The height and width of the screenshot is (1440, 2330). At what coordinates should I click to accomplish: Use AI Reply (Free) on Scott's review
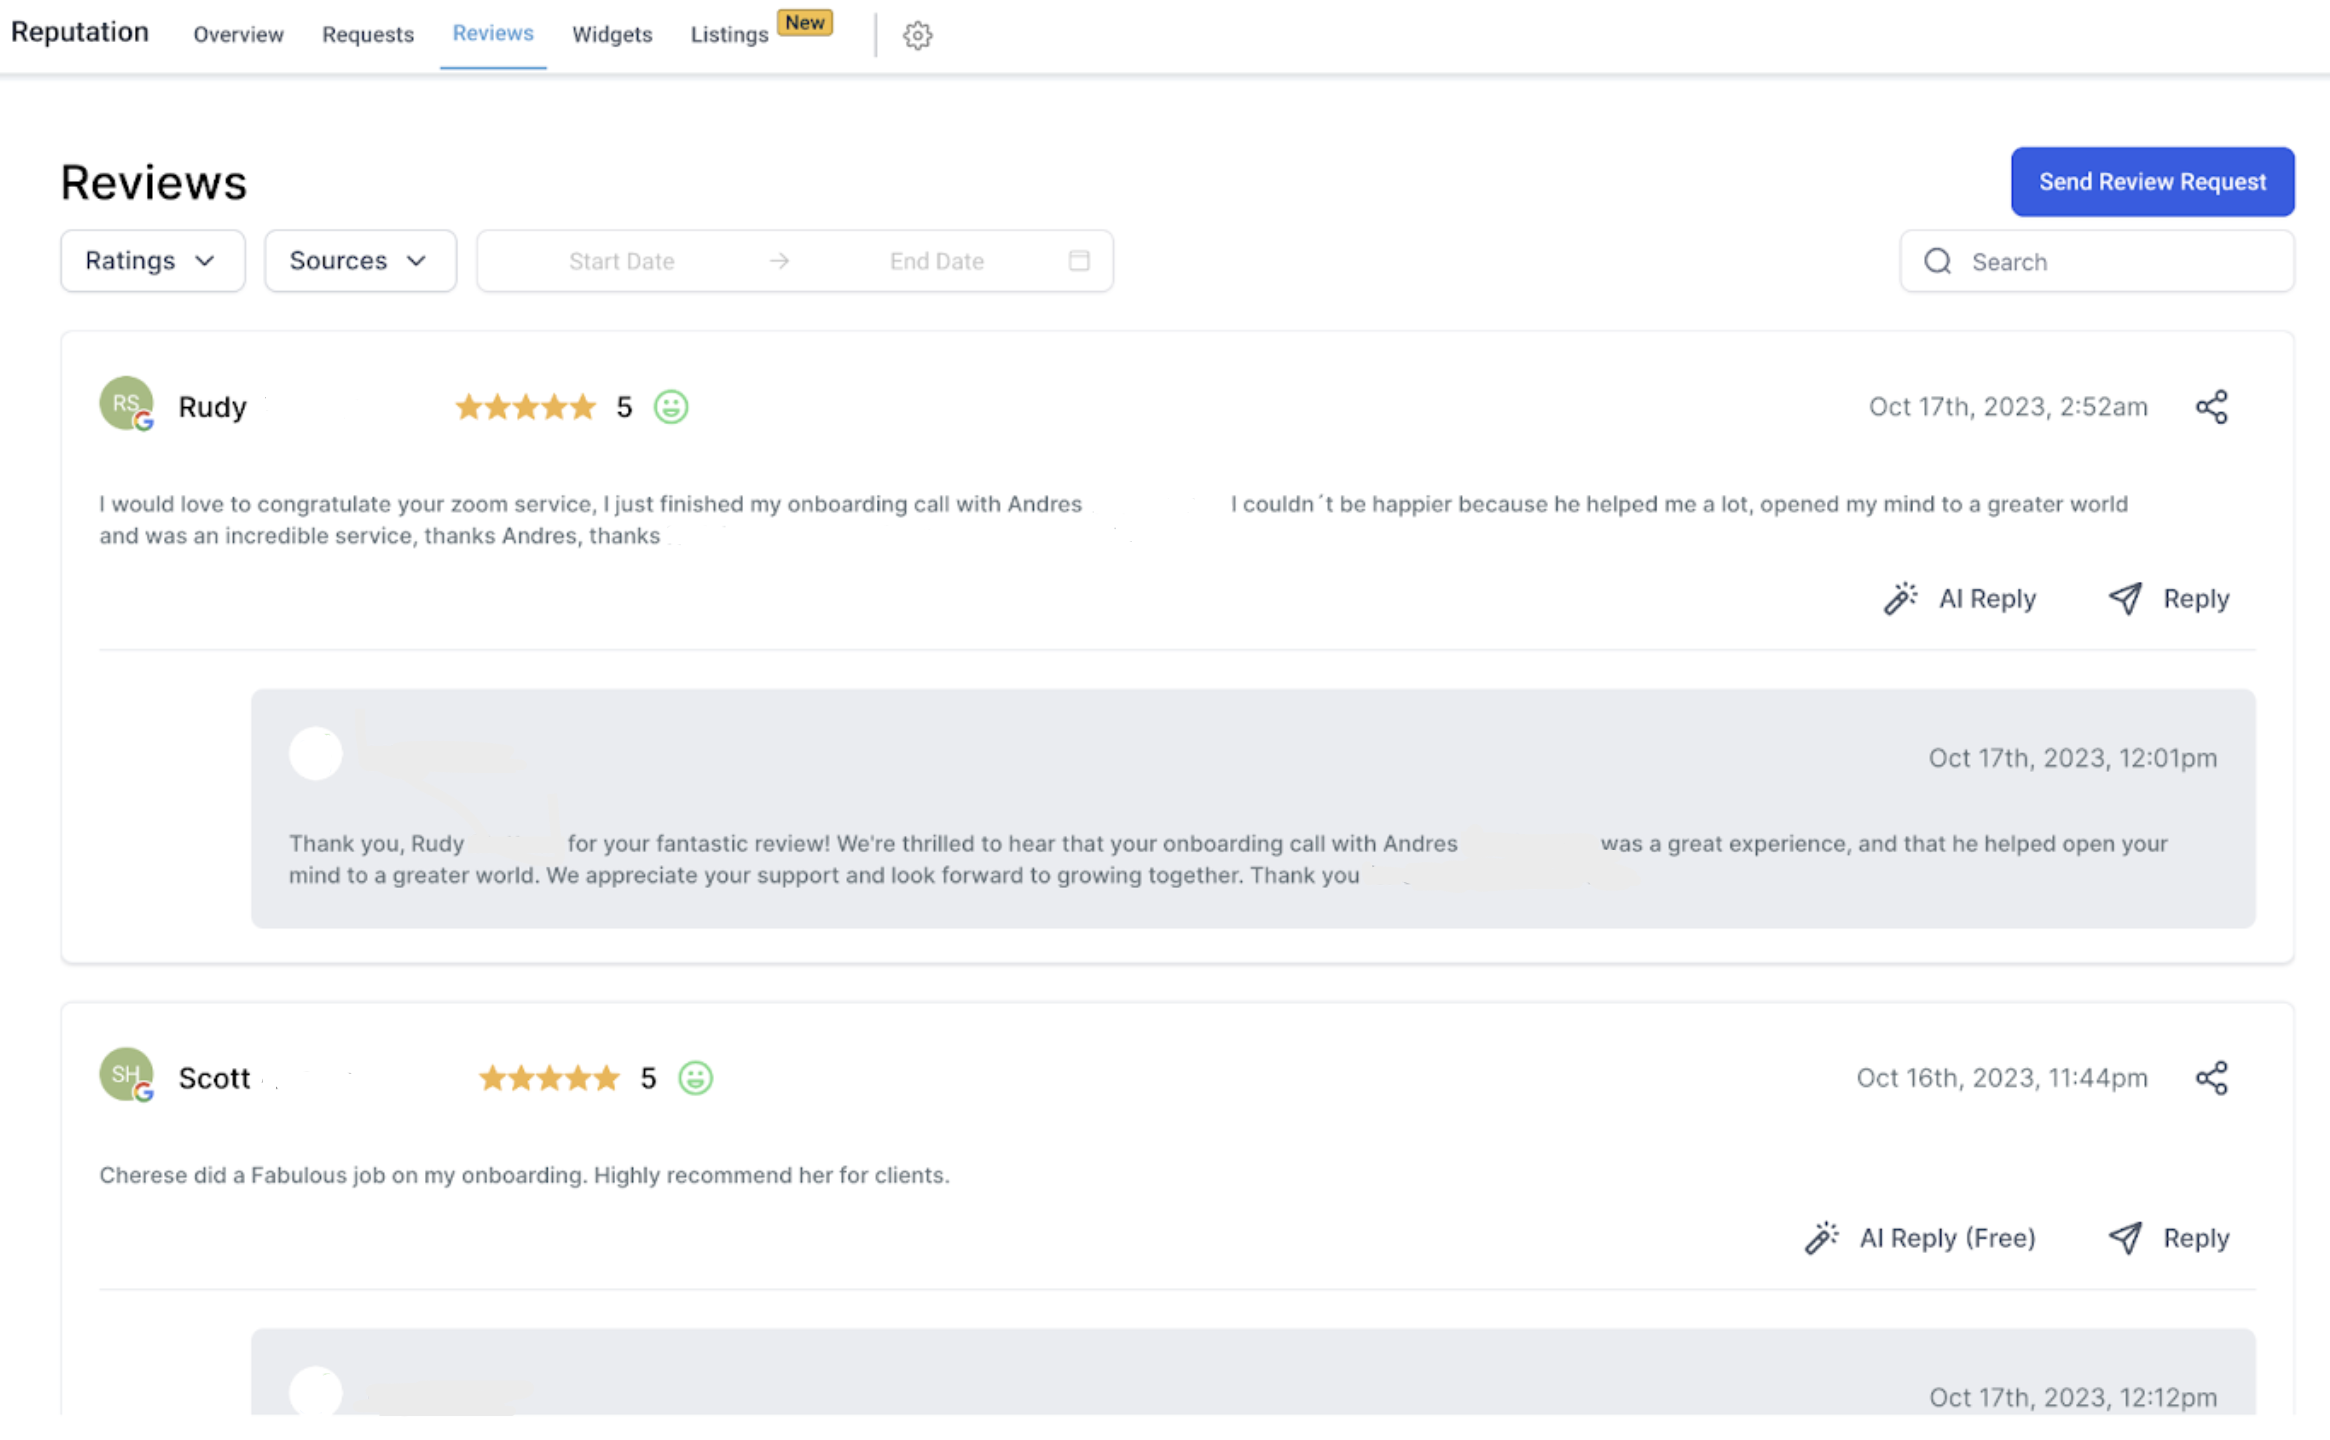tap(1920, 1238)
